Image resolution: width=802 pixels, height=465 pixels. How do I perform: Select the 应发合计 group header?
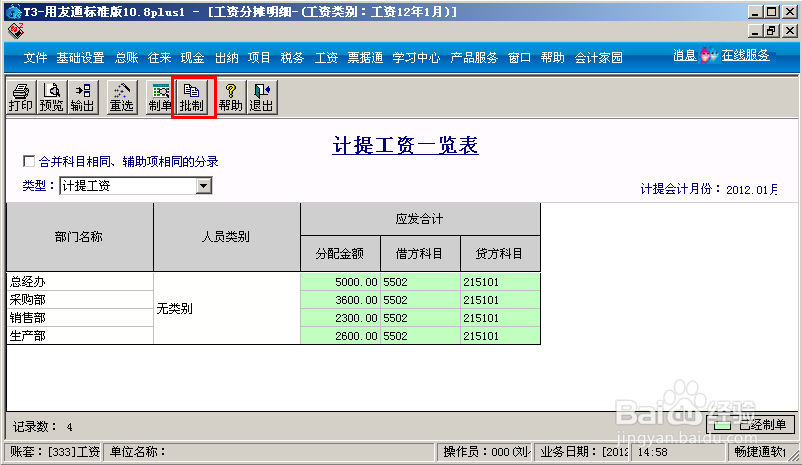(x=420, y=219)
